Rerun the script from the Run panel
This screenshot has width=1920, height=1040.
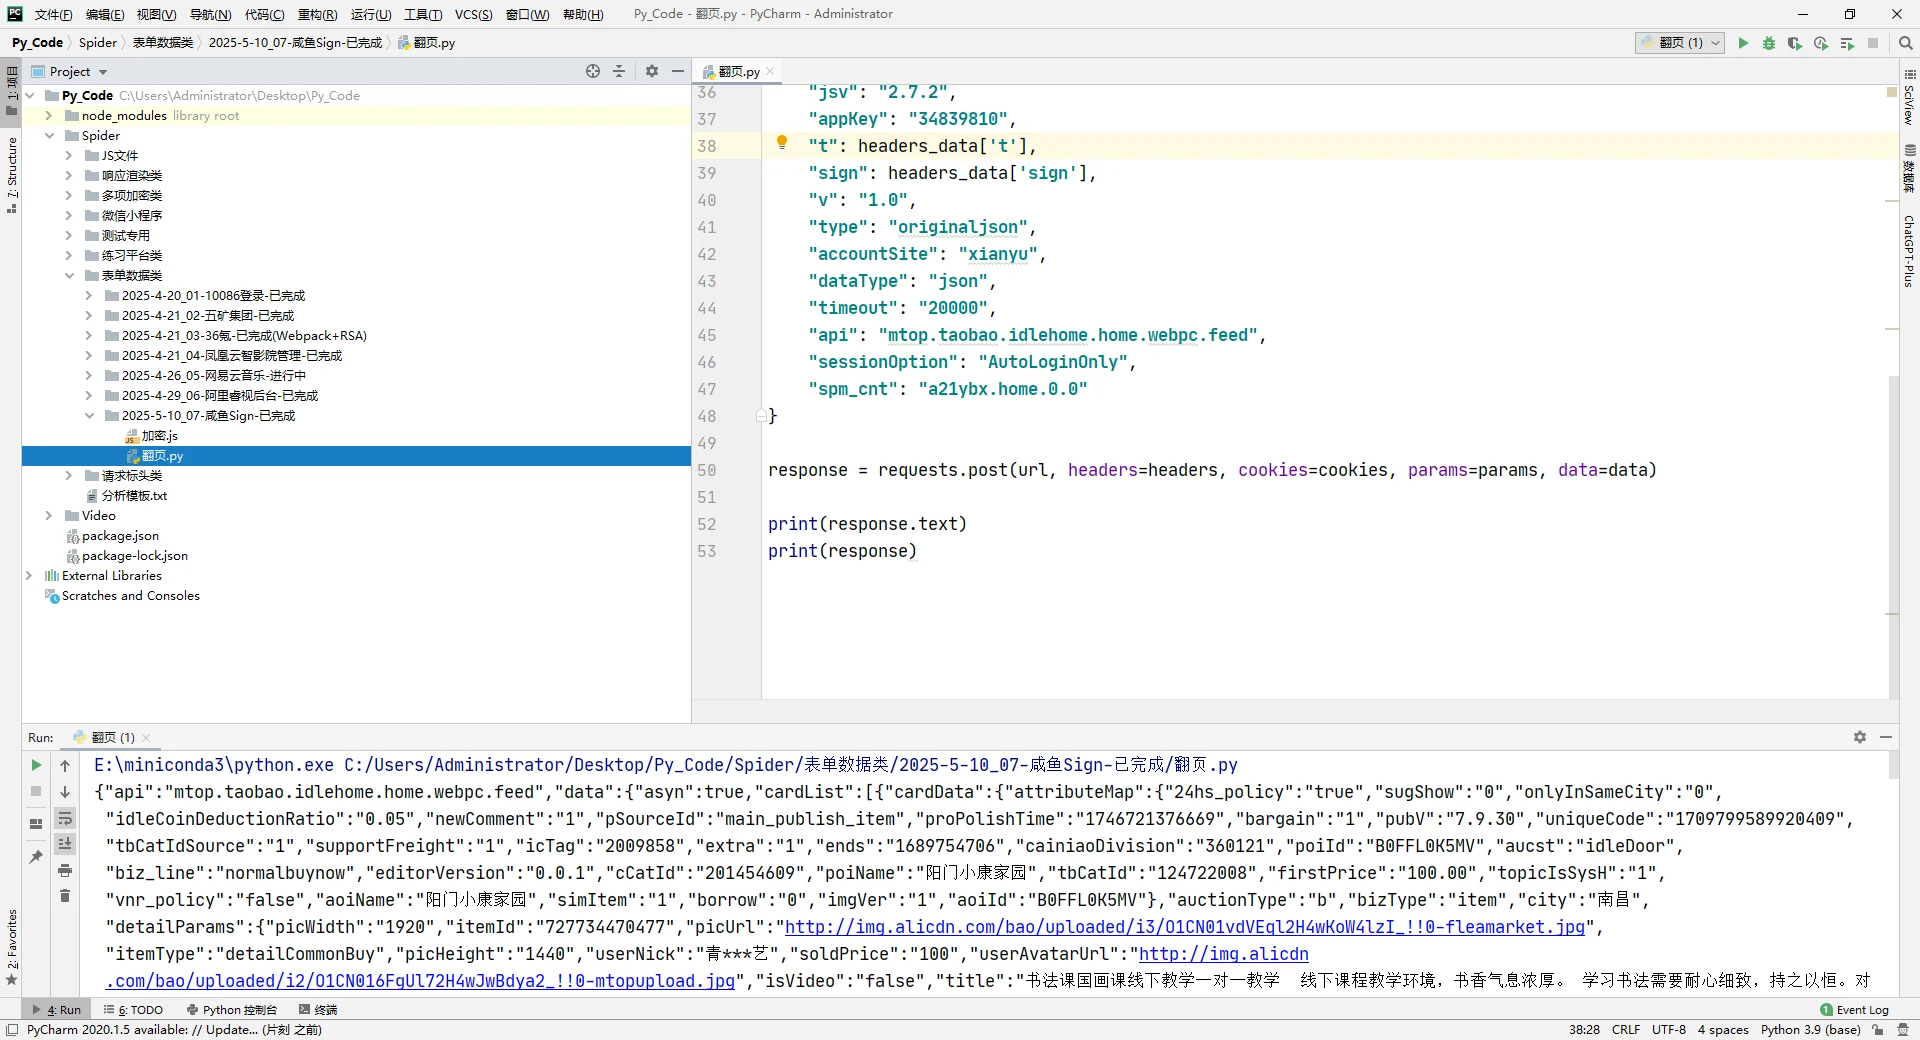tap(36, 765)
